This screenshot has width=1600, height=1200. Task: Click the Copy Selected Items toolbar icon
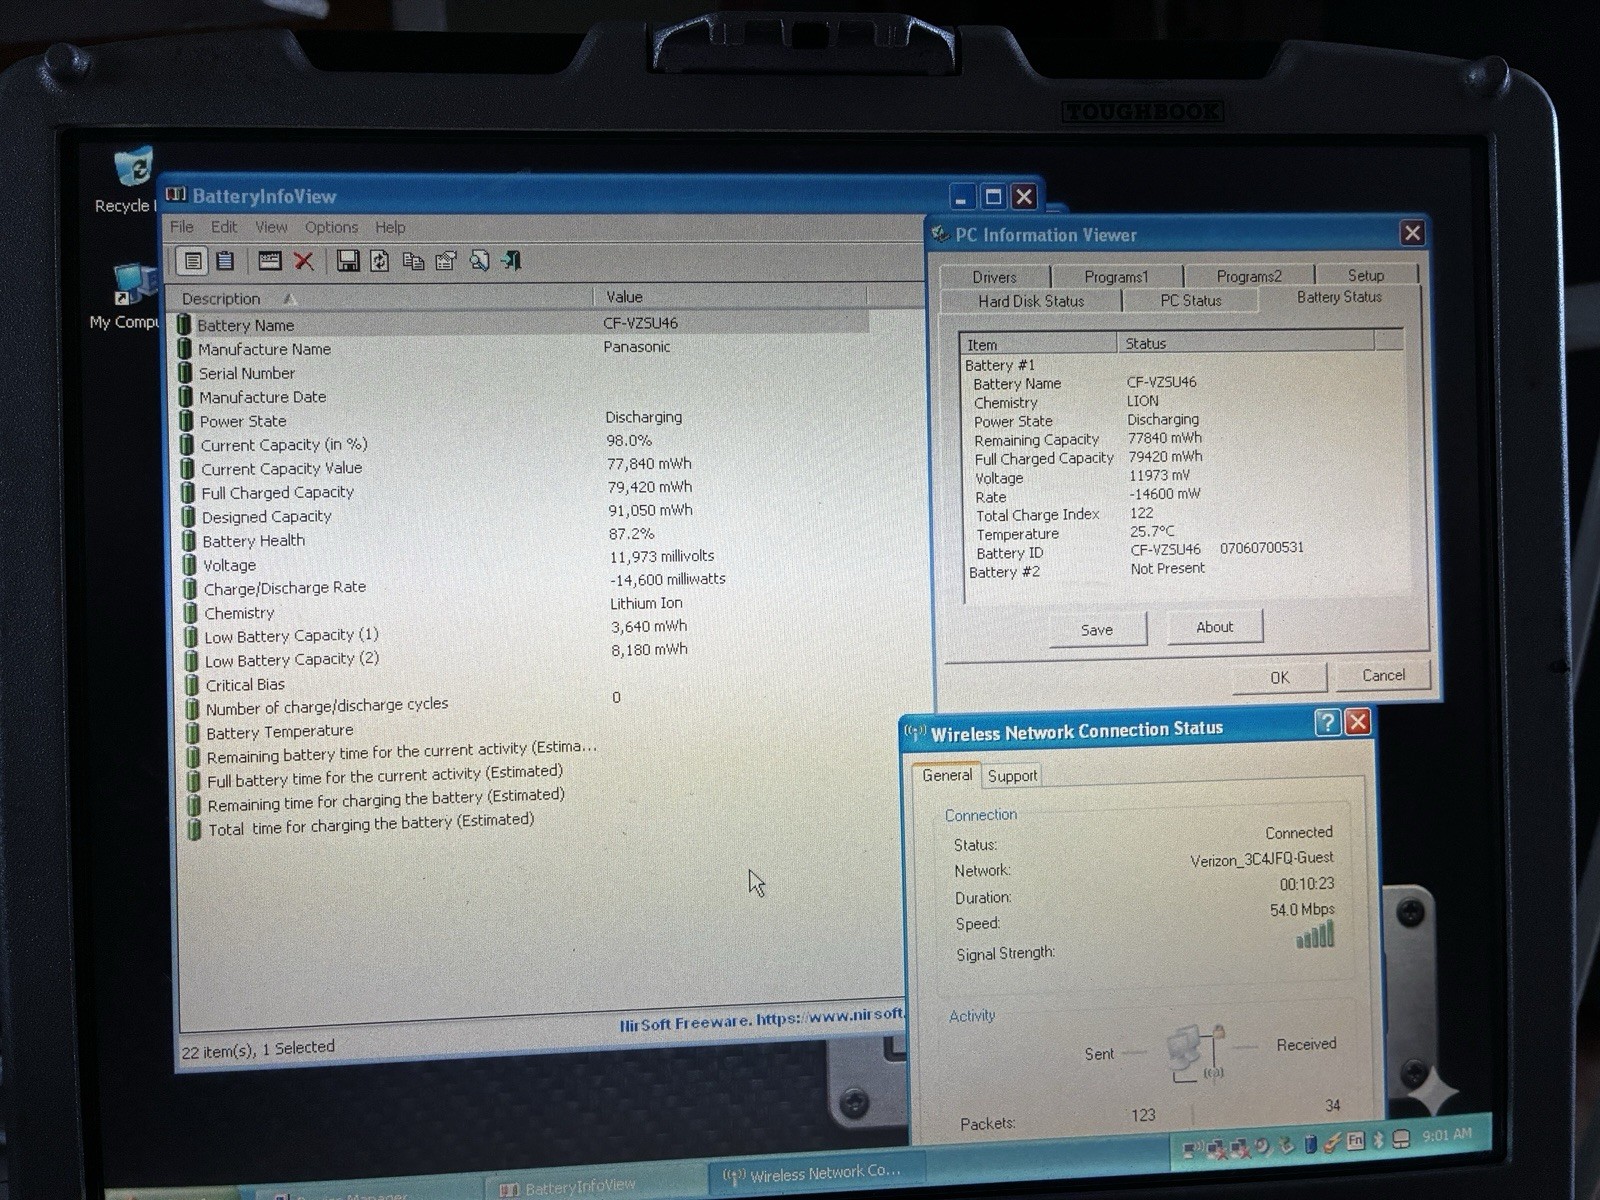tap(413, 261)
